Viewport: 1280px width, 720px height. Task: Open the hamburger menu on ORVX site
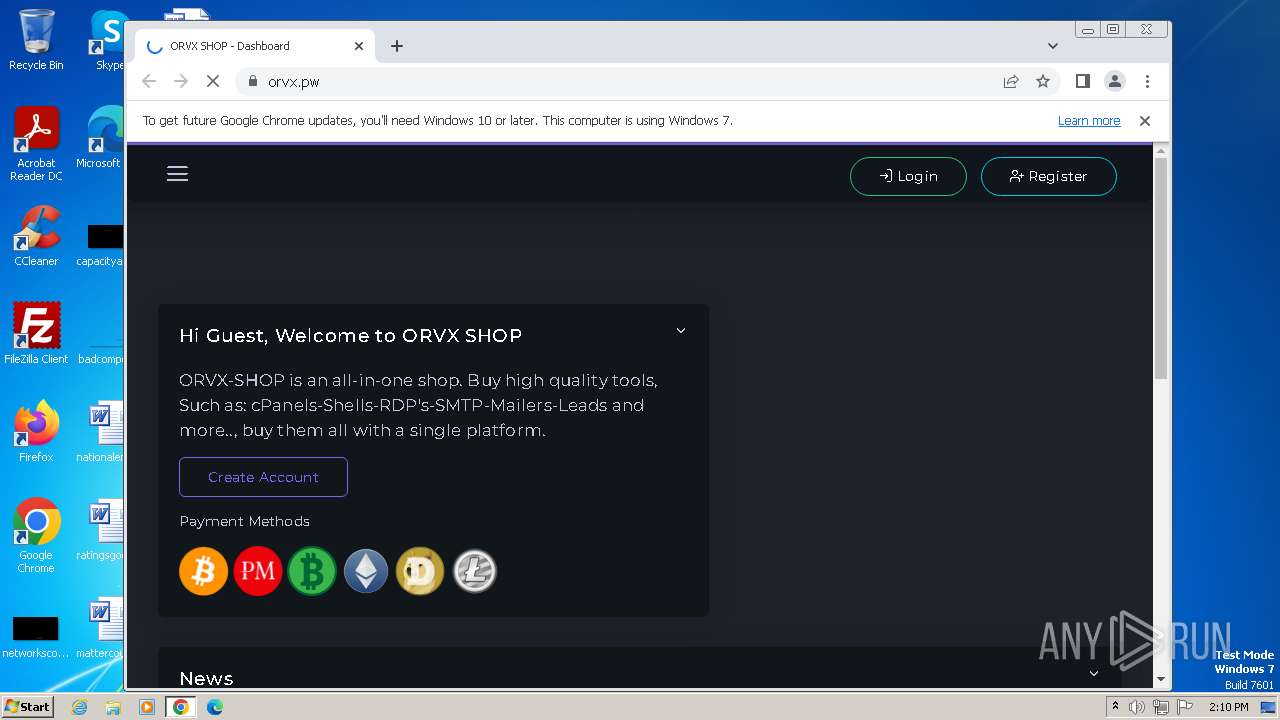(177, 174)
